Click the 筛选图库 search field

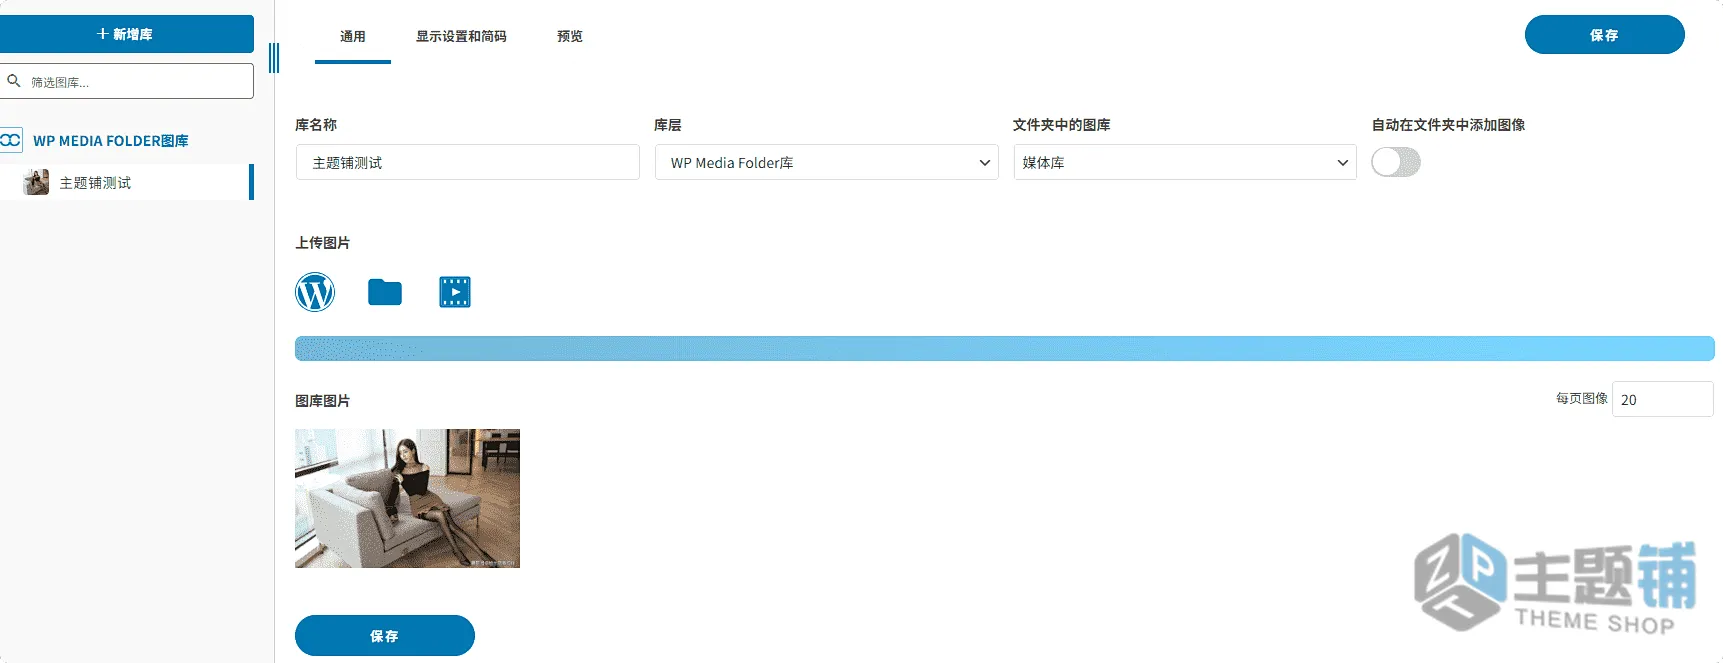pos(127,81)
